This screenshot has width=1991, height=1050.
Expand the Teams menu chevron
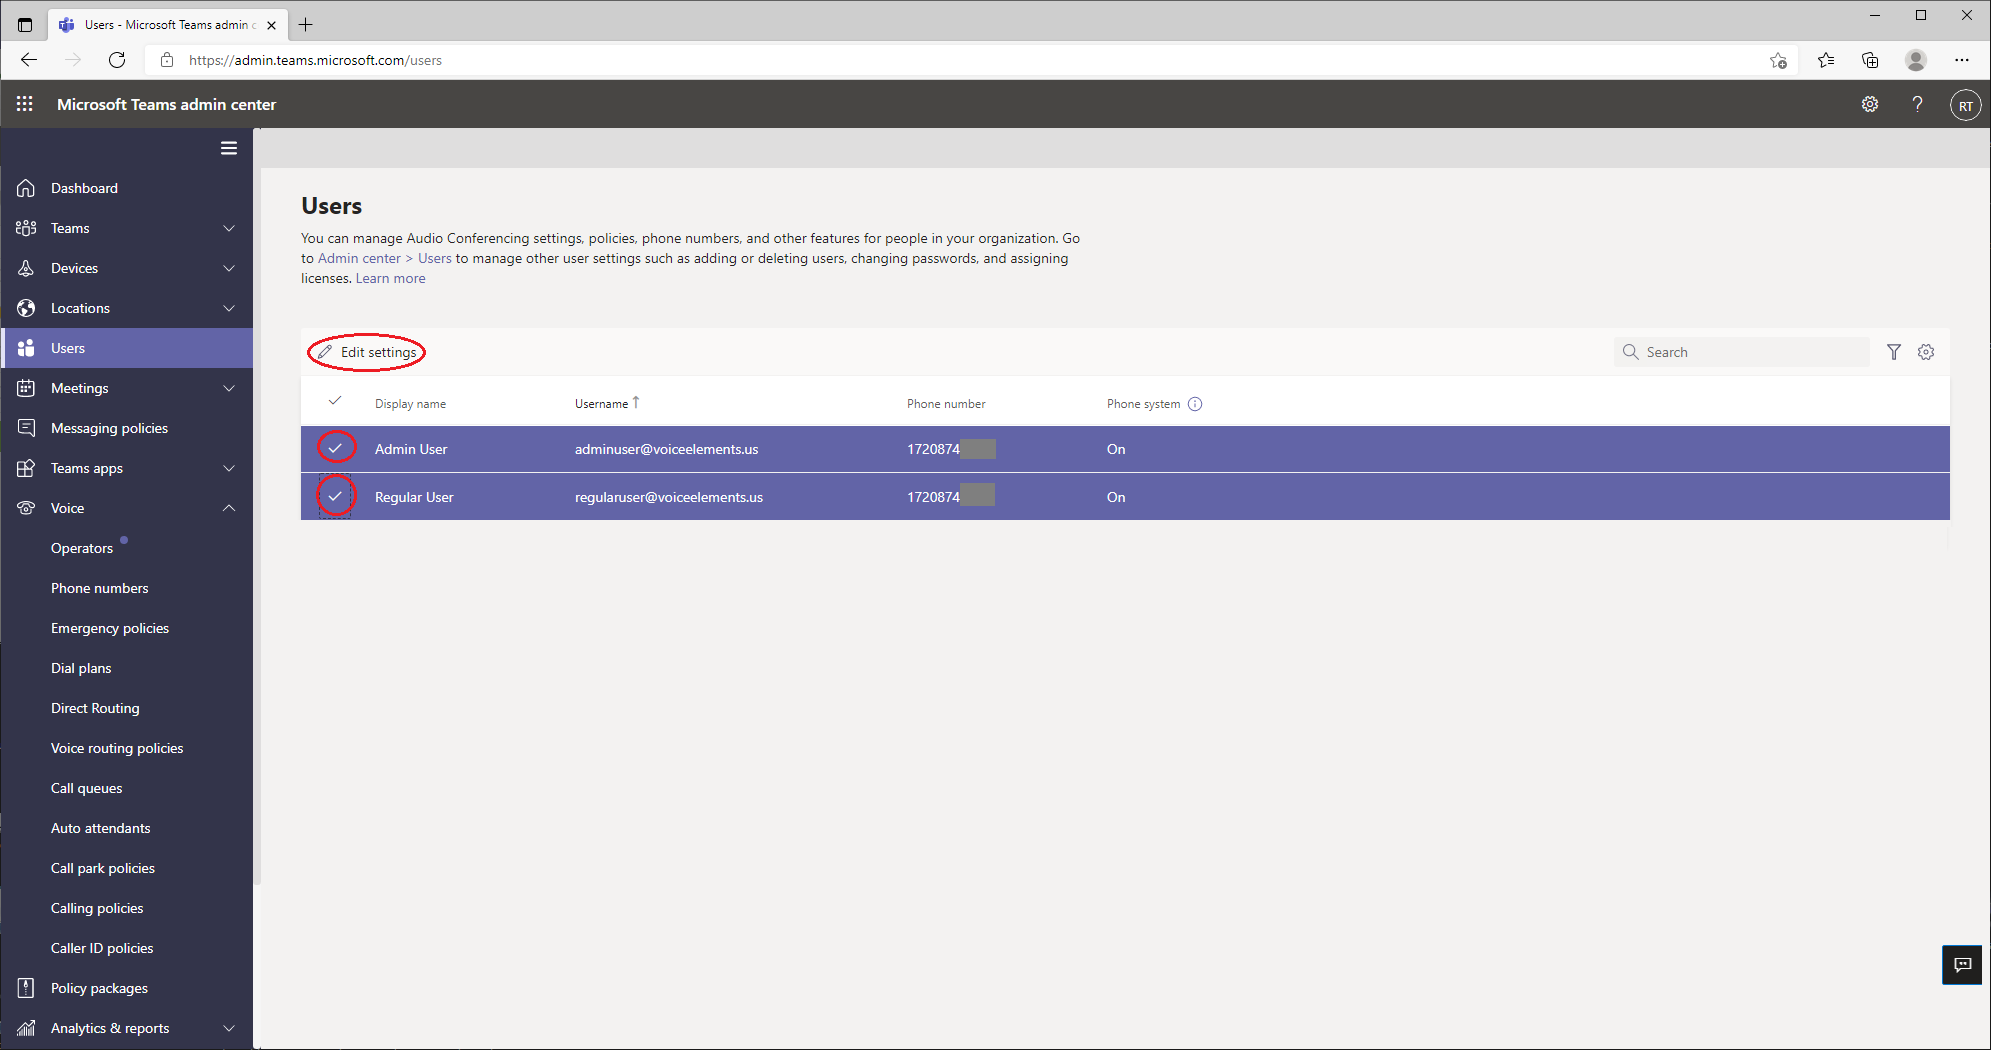[x=229, y=228]
